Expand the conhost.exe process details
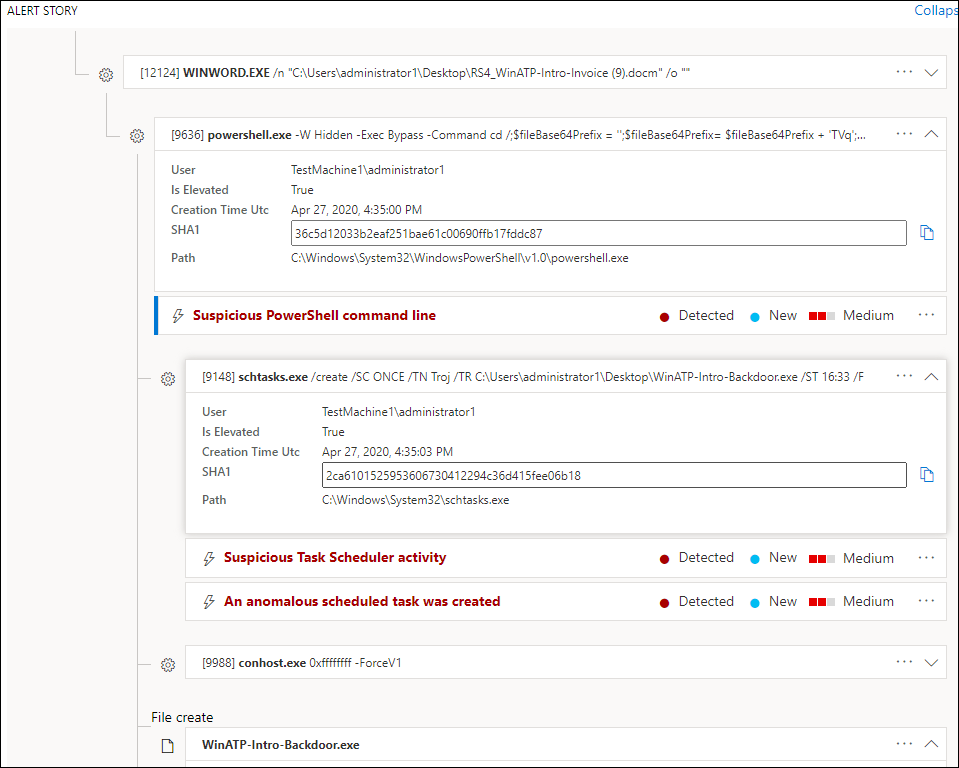 932,662
